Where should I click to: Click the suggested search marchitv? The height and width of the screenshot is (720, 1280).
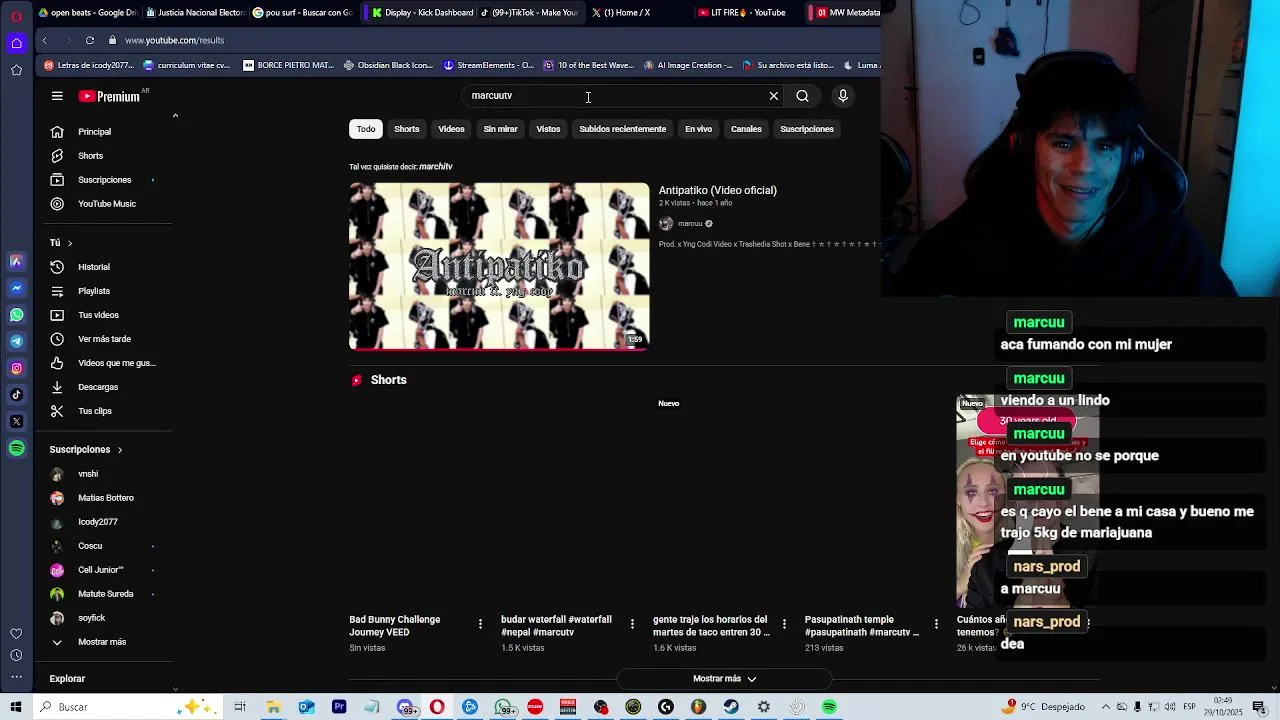click(436, 167)
